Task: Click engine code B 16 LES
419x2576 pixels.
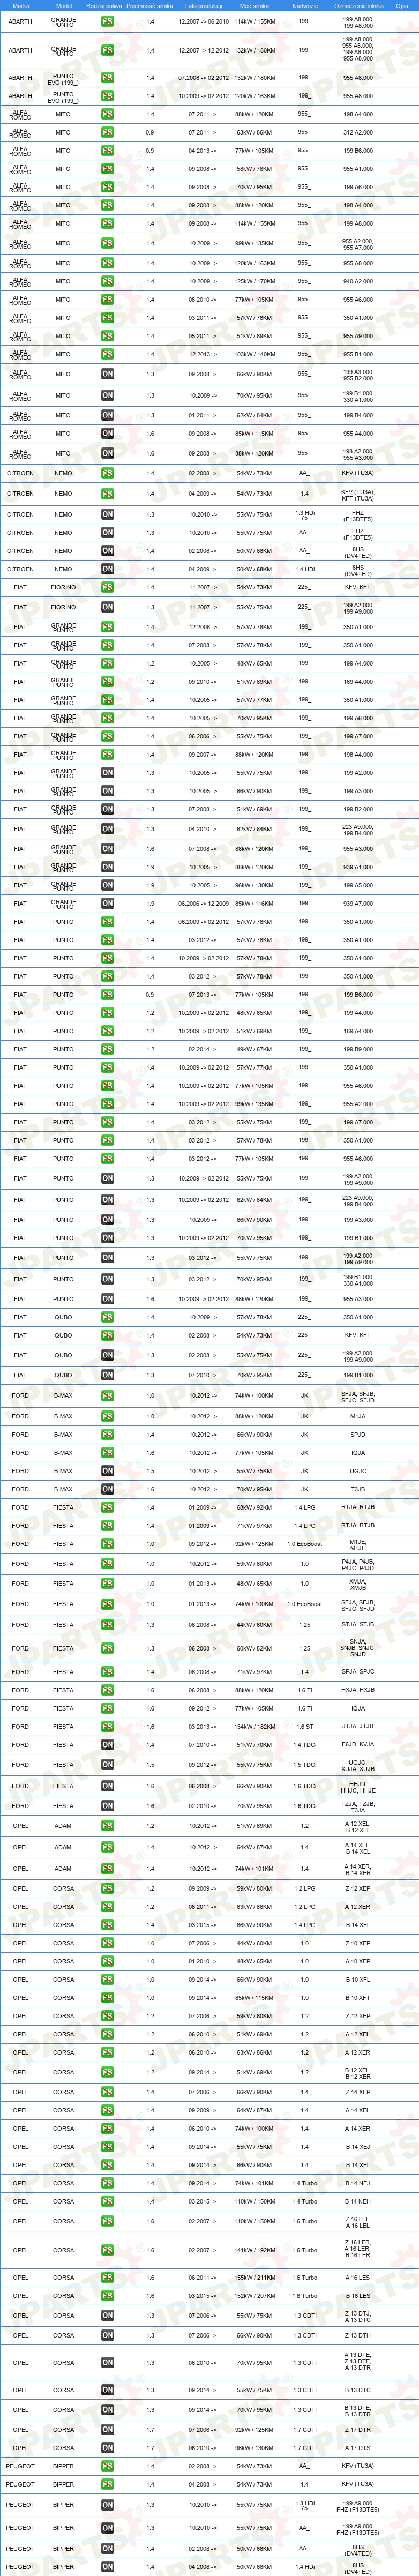Action: 358,2296
